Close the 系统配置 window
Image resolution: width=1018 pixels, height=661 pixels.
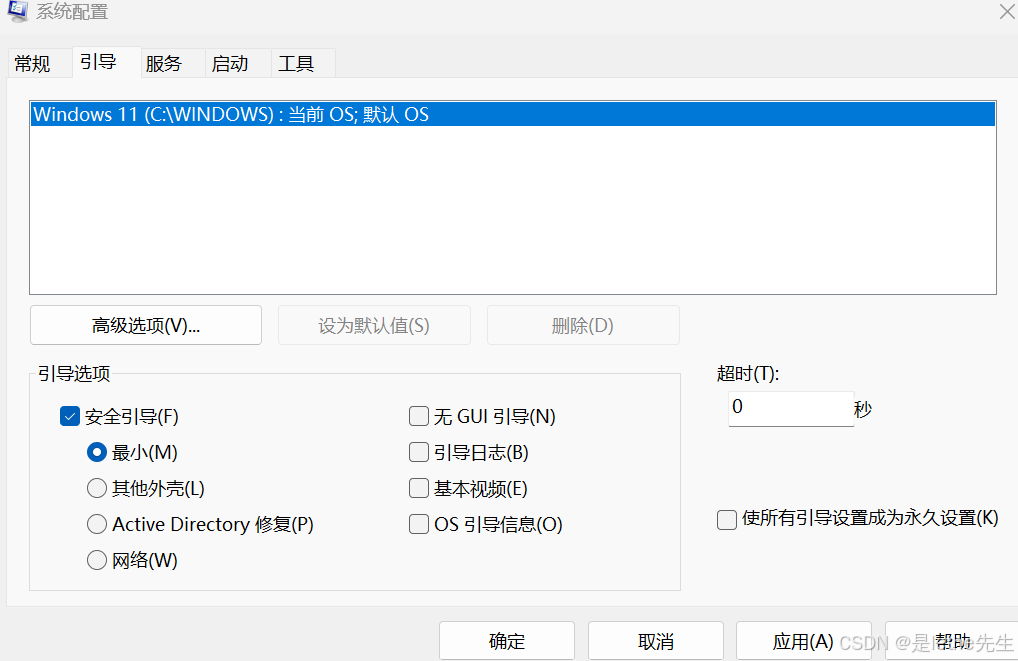[x=1007, y=10]
